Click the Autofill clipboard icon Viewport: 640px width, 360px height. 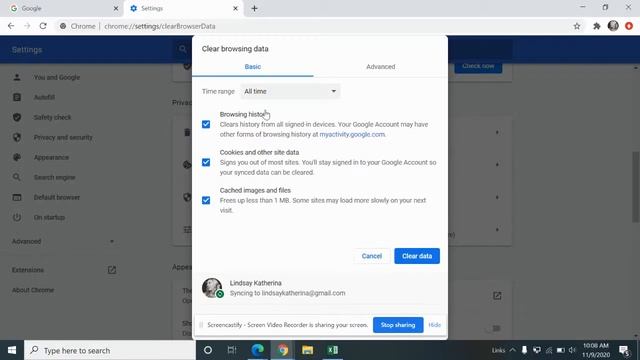17,97
